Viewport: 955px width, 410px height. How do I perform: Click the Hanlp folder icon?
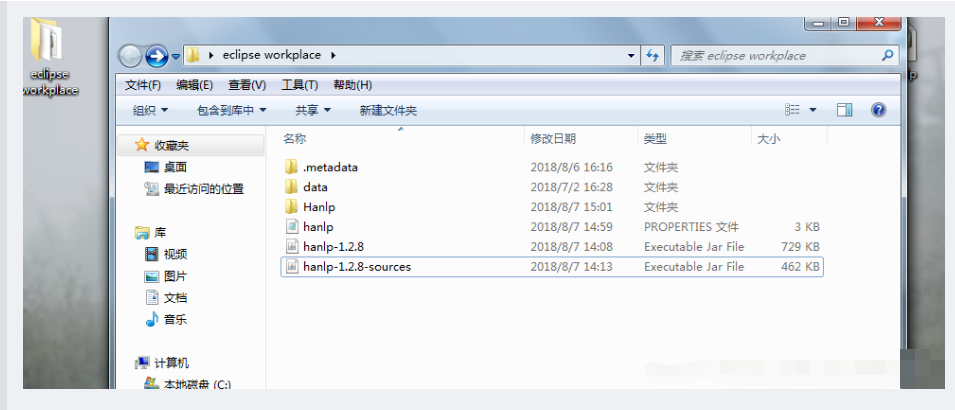tap(292, 207)
